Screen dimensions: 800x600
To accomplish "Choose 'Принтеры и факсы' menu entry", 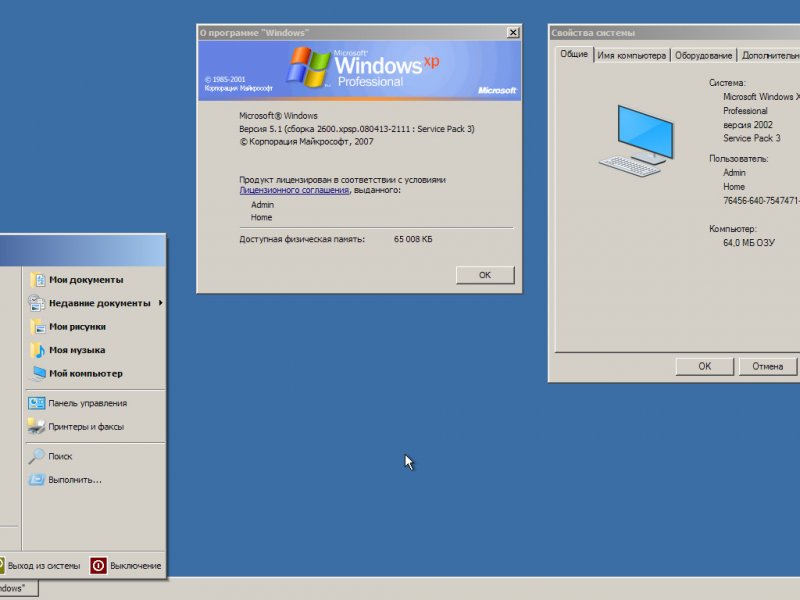I will (86, 427).
